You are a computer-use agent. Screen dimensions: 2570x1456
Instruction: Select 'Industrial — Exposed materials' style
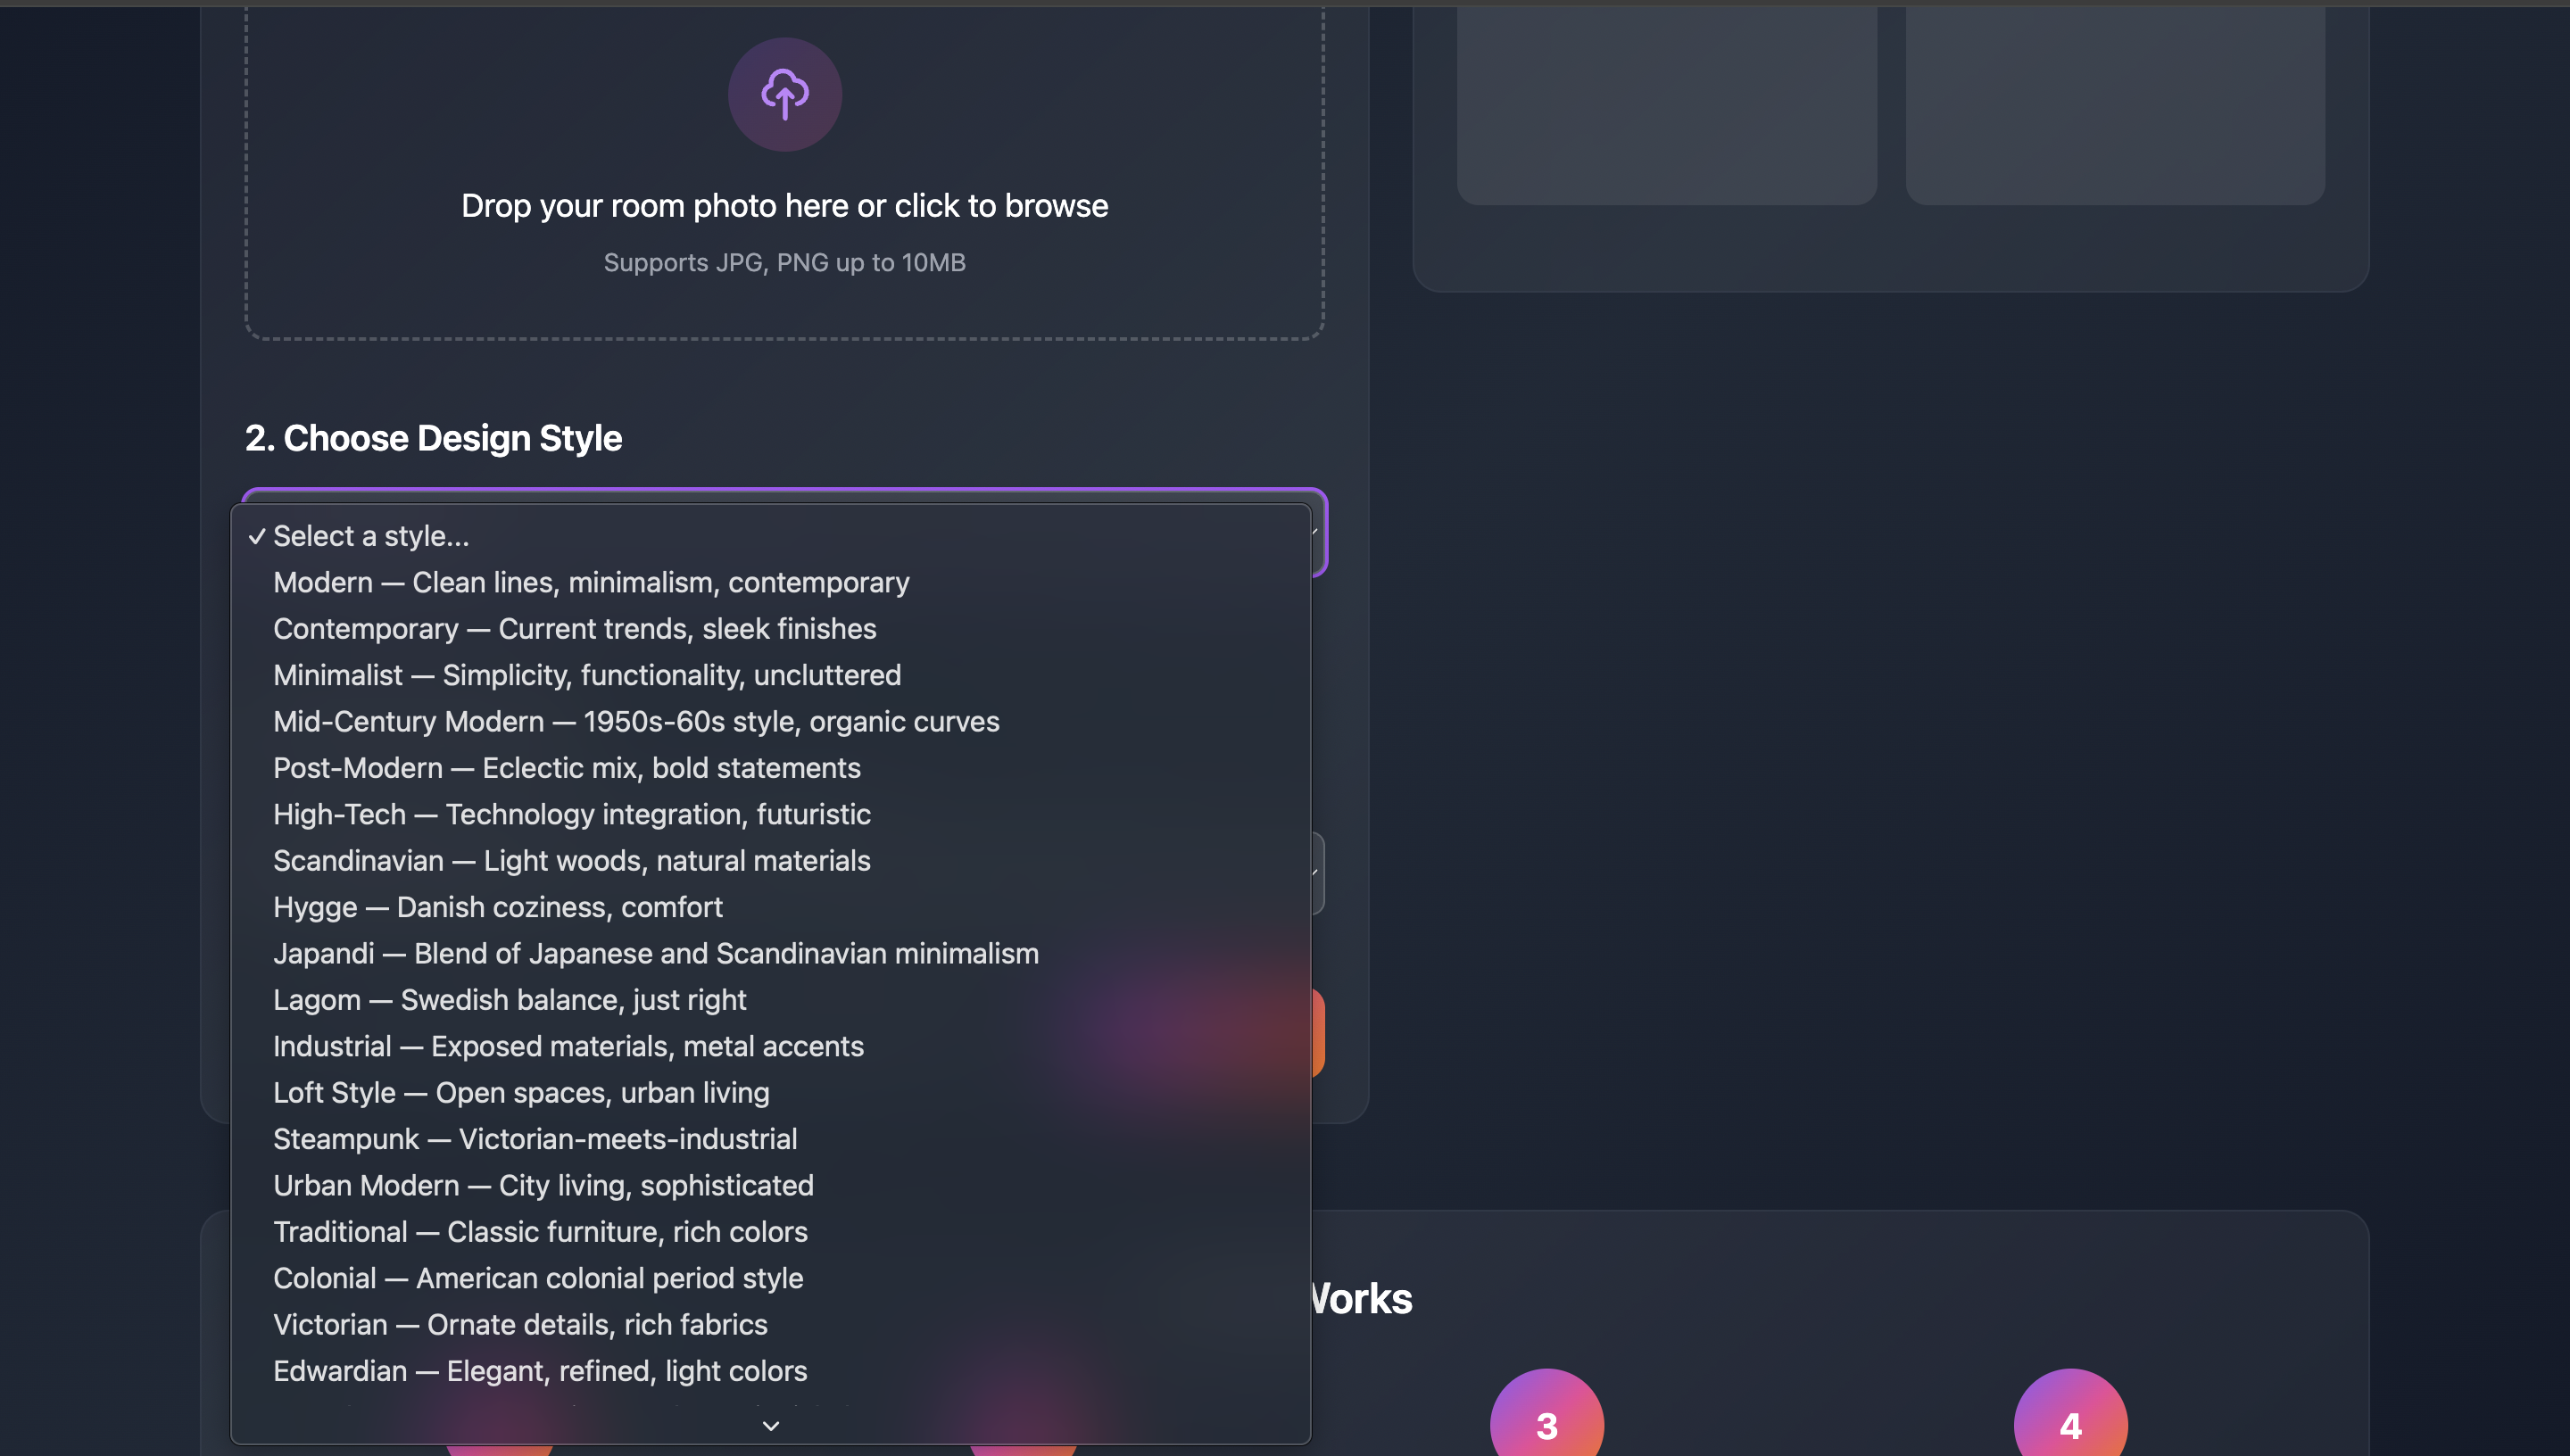[x=569, y=1046]
